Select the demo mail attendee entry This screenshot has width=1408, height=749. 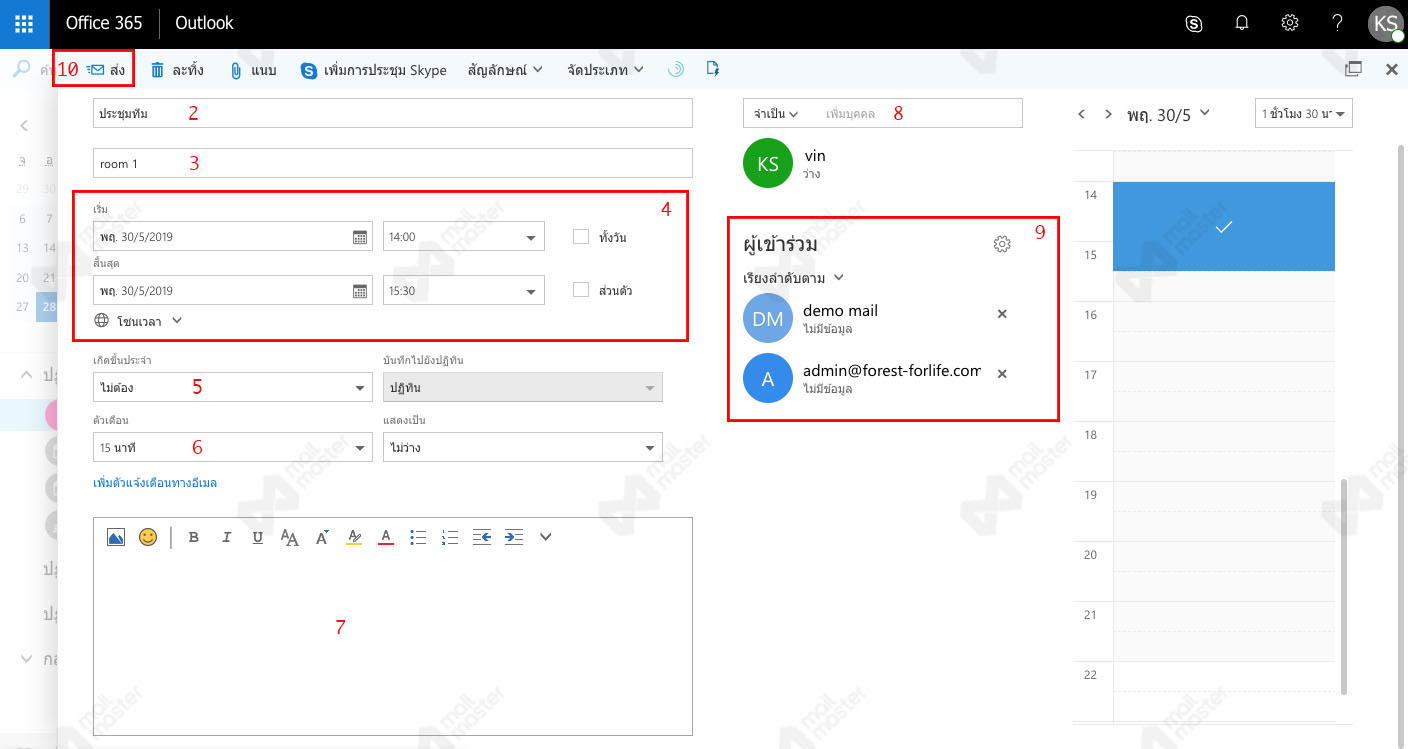(x=862, y=319)
